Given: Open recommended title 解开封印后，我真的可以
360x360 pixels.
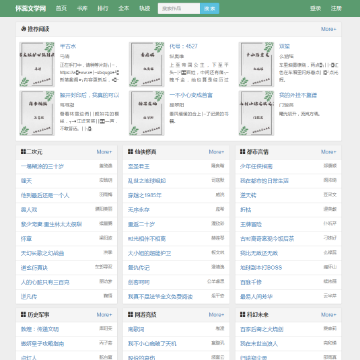Looking at the screenshot, I should (89, 95).
